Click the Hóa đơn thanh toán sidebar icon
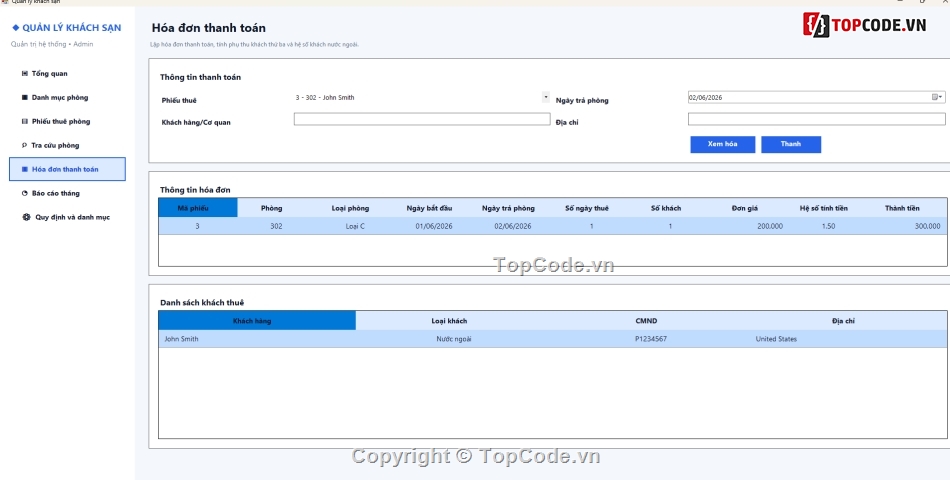 click(24, 169)
